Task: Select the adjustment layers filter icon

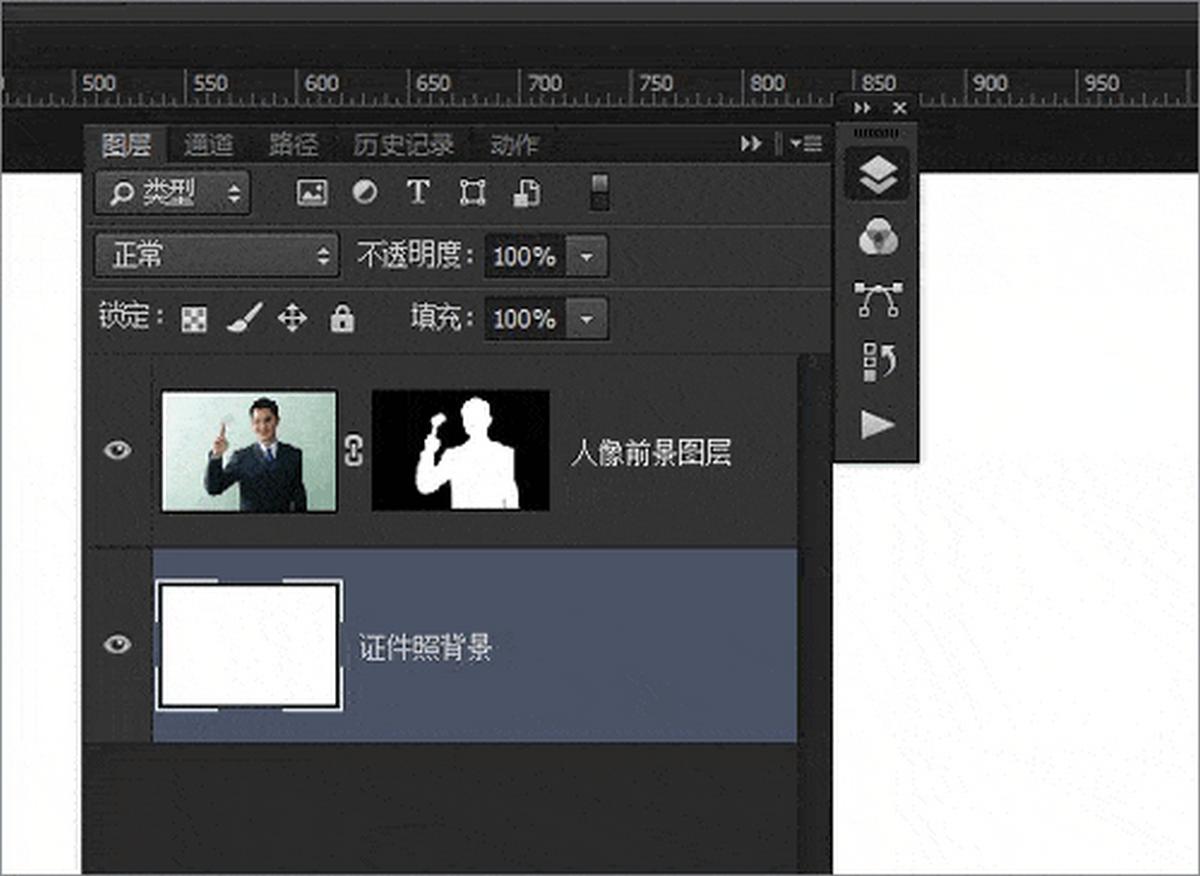Action: pos(364,193)
